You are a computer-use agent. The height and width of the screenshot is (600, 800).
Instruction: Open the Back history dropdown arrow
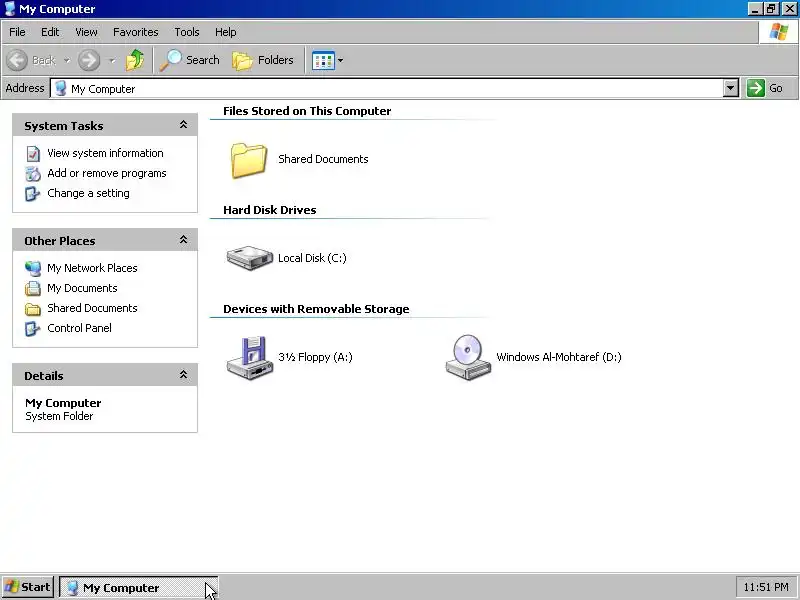67,60
